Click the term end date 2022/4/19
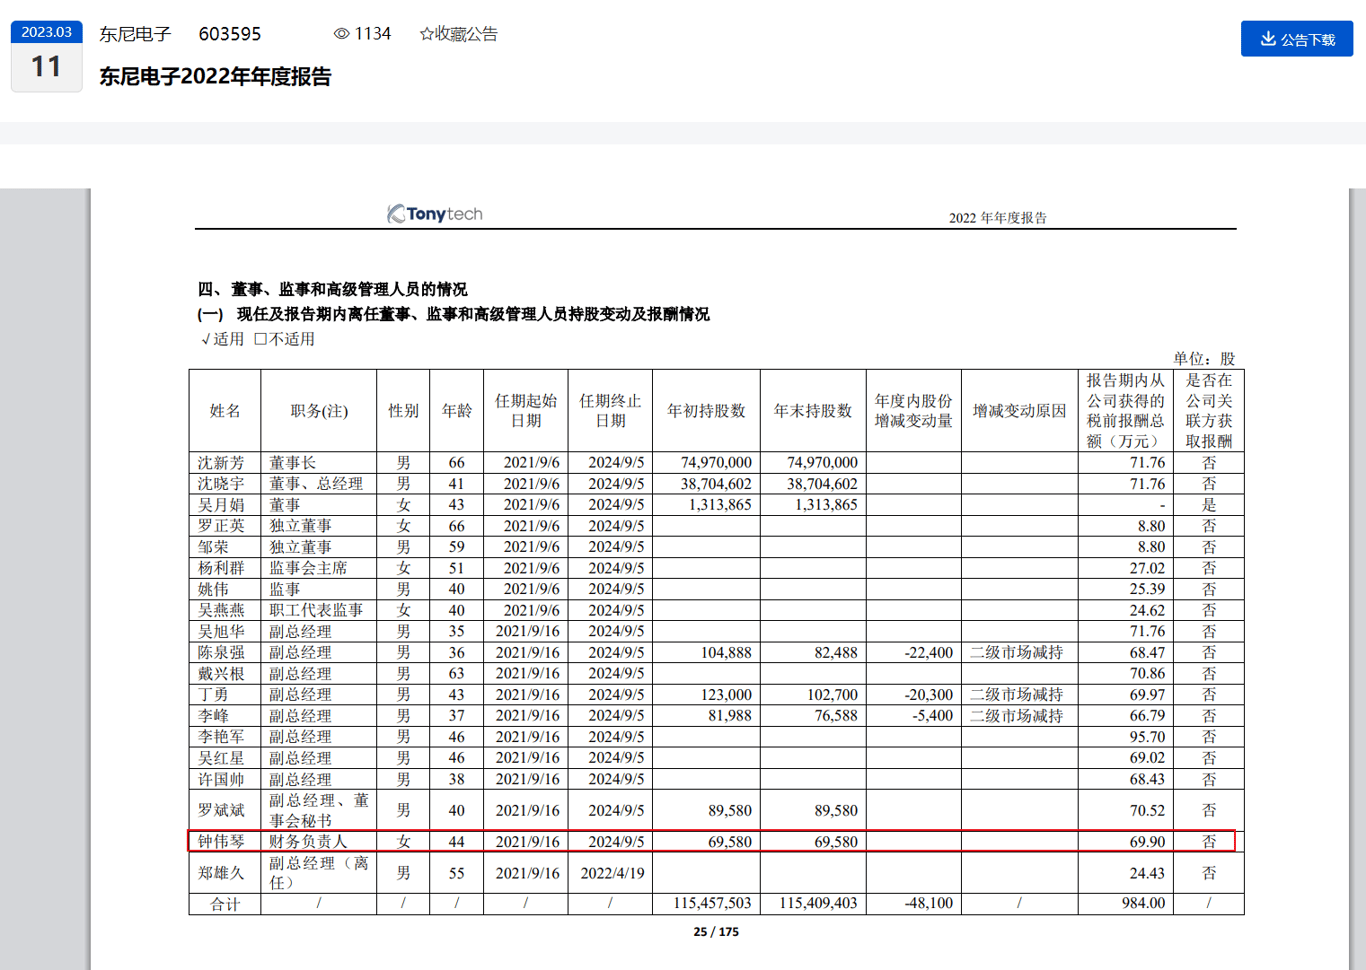Screen dimensions: 1366x970 [612, 873]
